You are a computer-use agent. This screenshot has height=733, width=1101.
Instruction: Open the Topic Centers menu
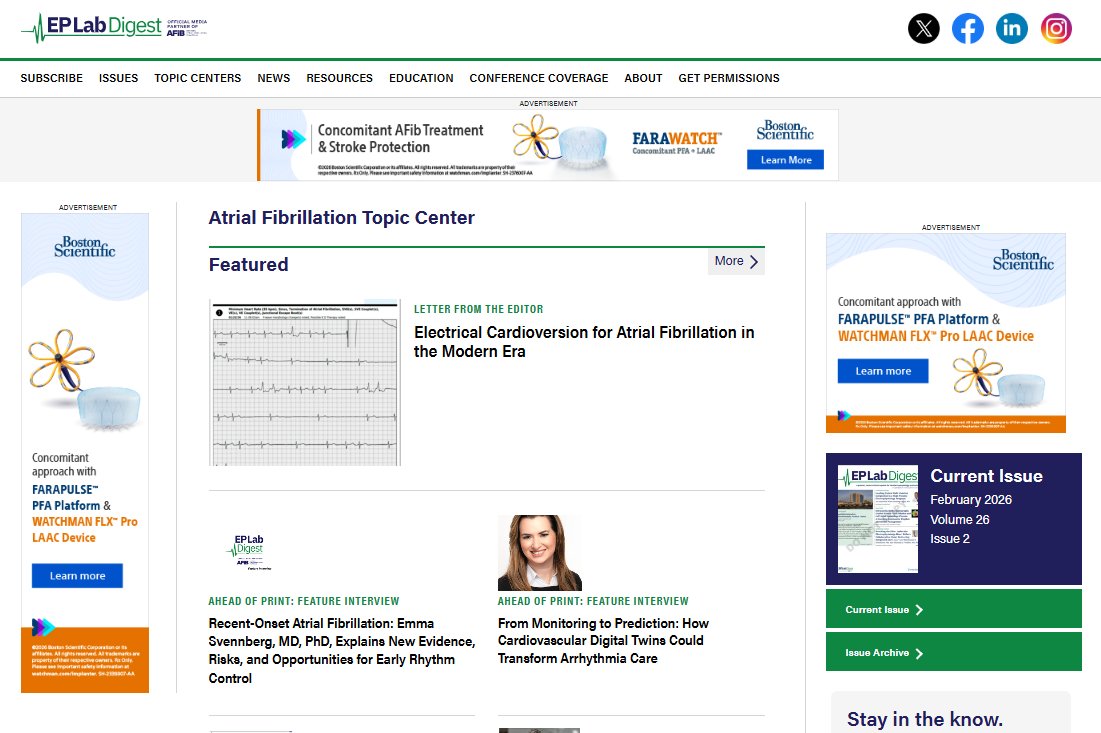(197, 78)
